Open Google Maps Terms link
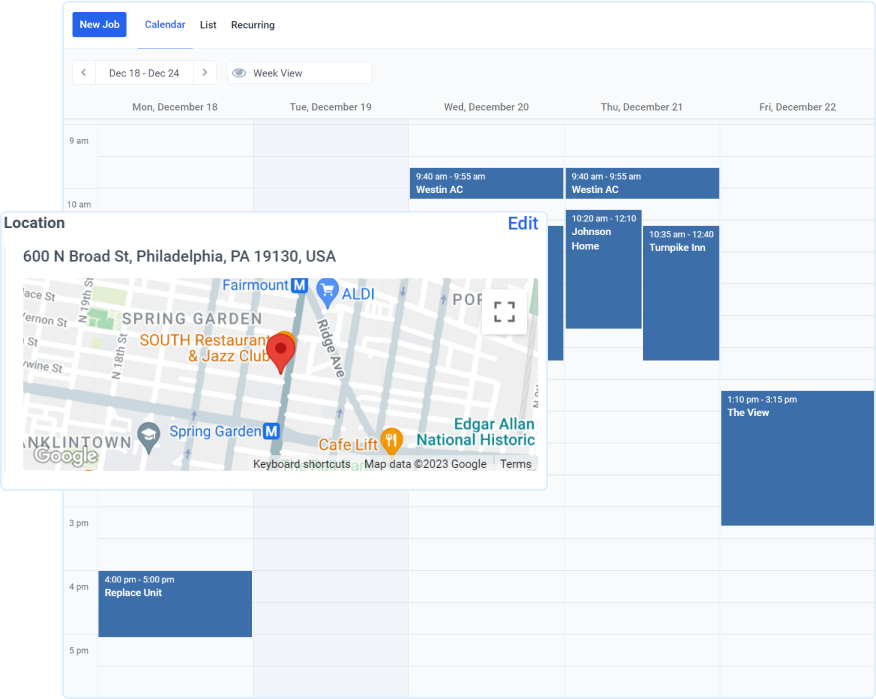876x699 pixels. click(x=516, y=464)
